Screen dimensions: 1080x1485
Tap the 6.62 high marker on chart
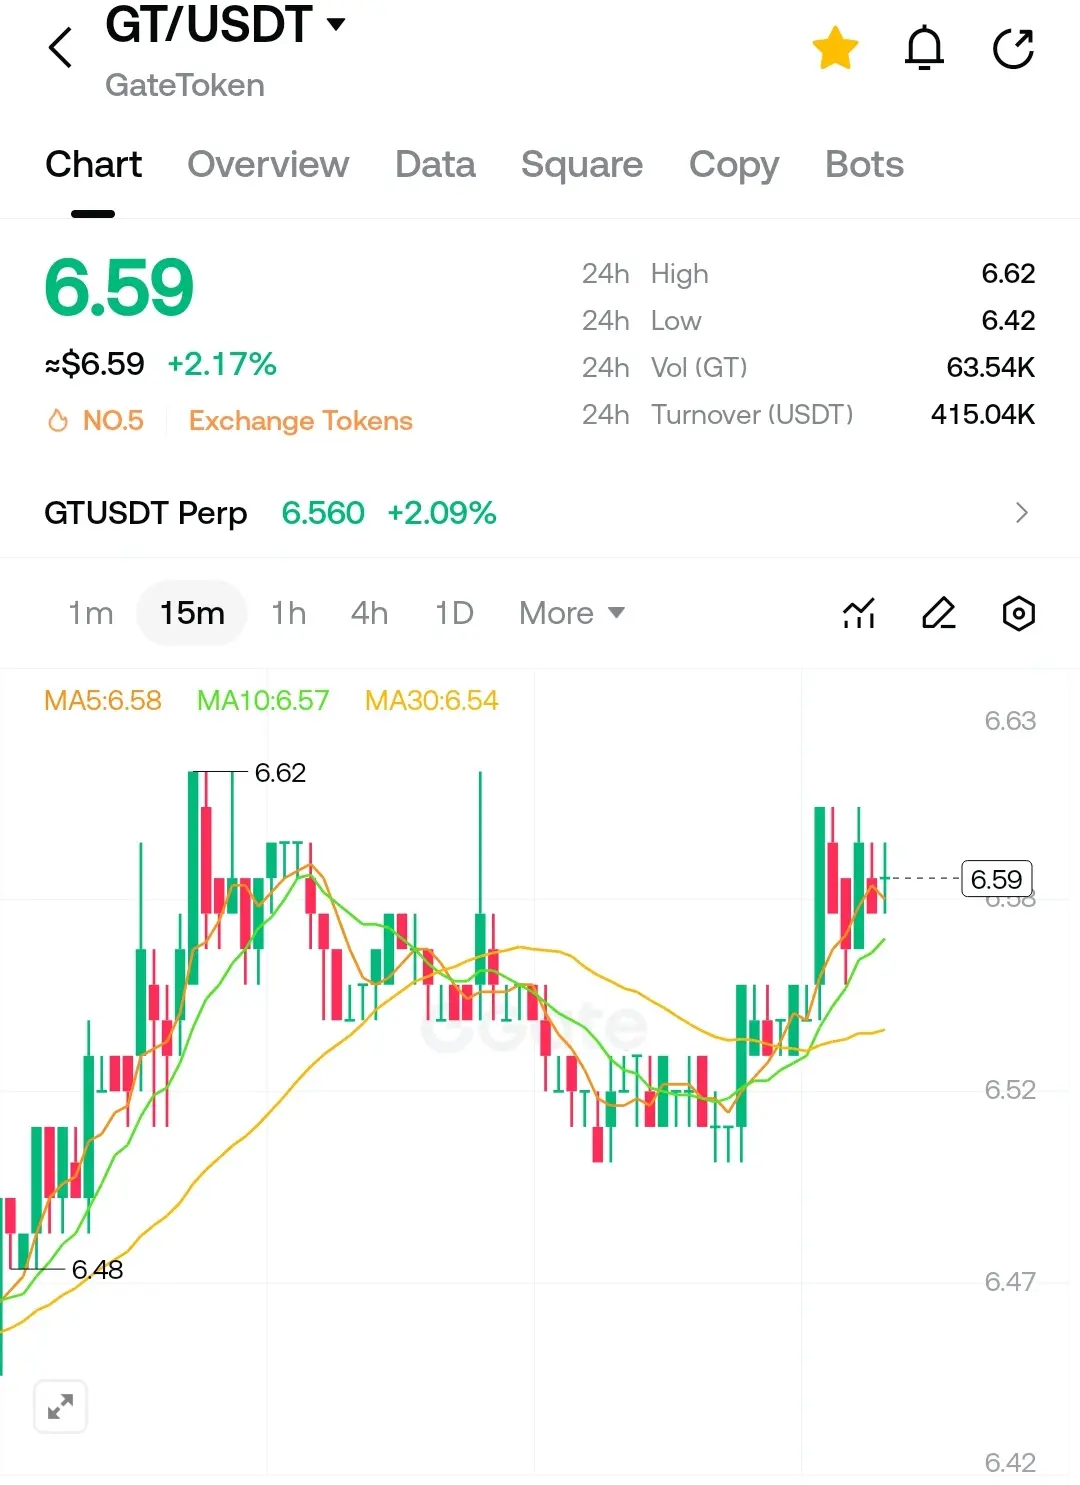[280, 772]
